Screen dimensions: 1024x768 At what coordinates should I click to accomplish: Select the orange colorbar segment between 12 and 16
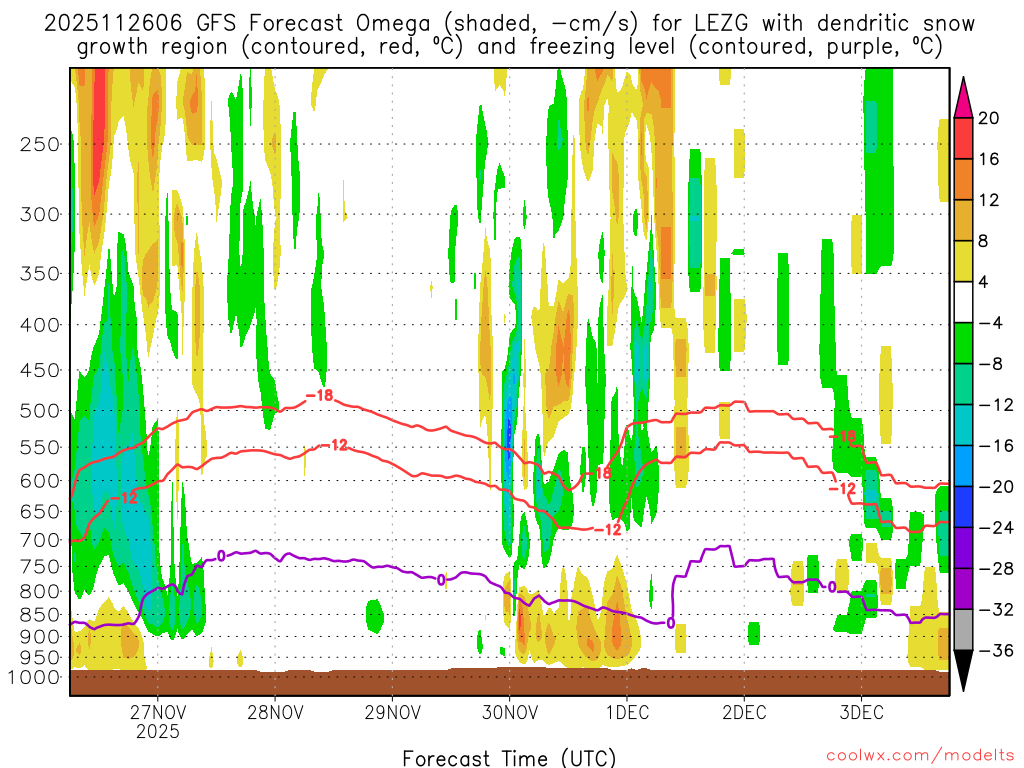[964, 179]
